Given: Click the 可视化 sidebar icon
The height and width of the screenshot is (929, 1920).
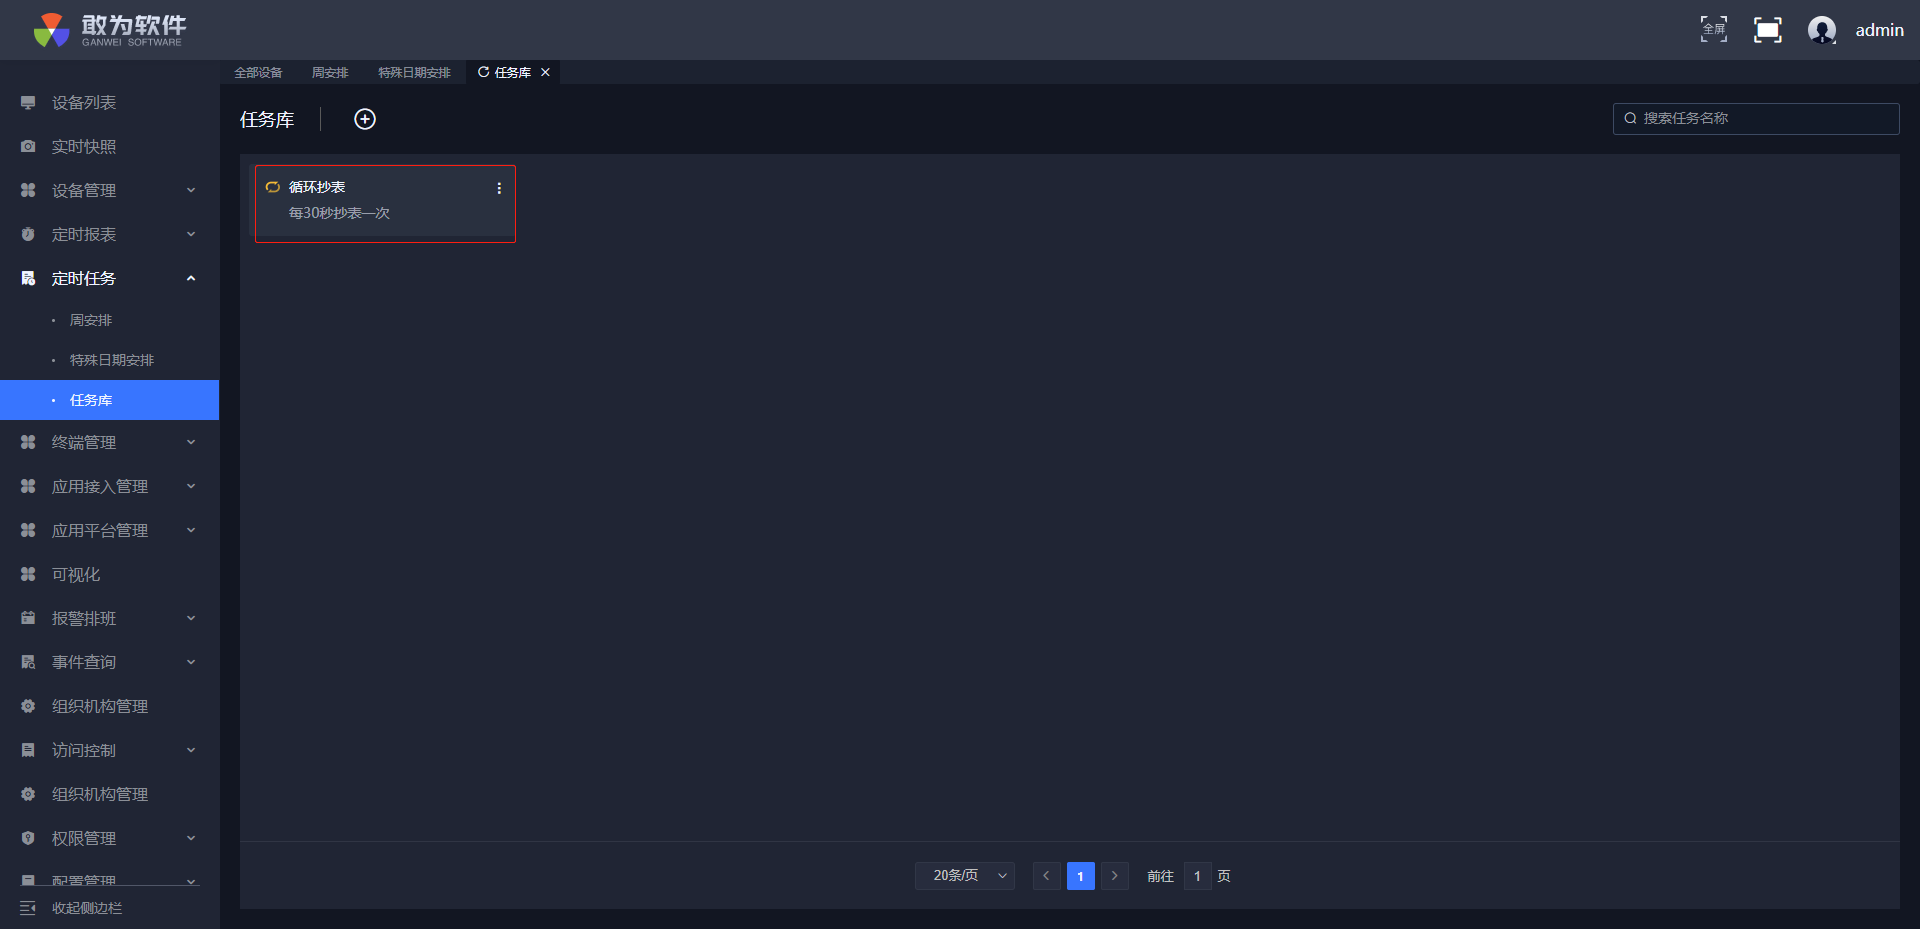Looking at the screenshot, I should pos(28,575).
